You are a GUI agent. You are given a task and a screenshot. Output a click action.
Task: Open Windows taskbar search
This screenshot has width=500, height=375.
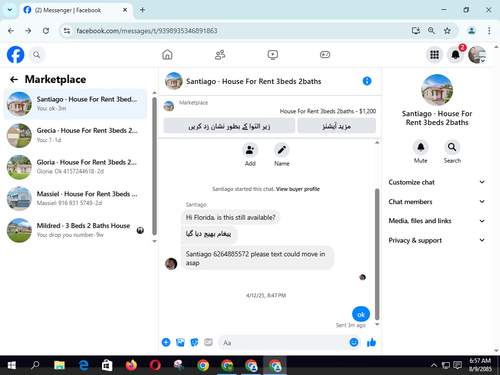[x=35, y=365]
